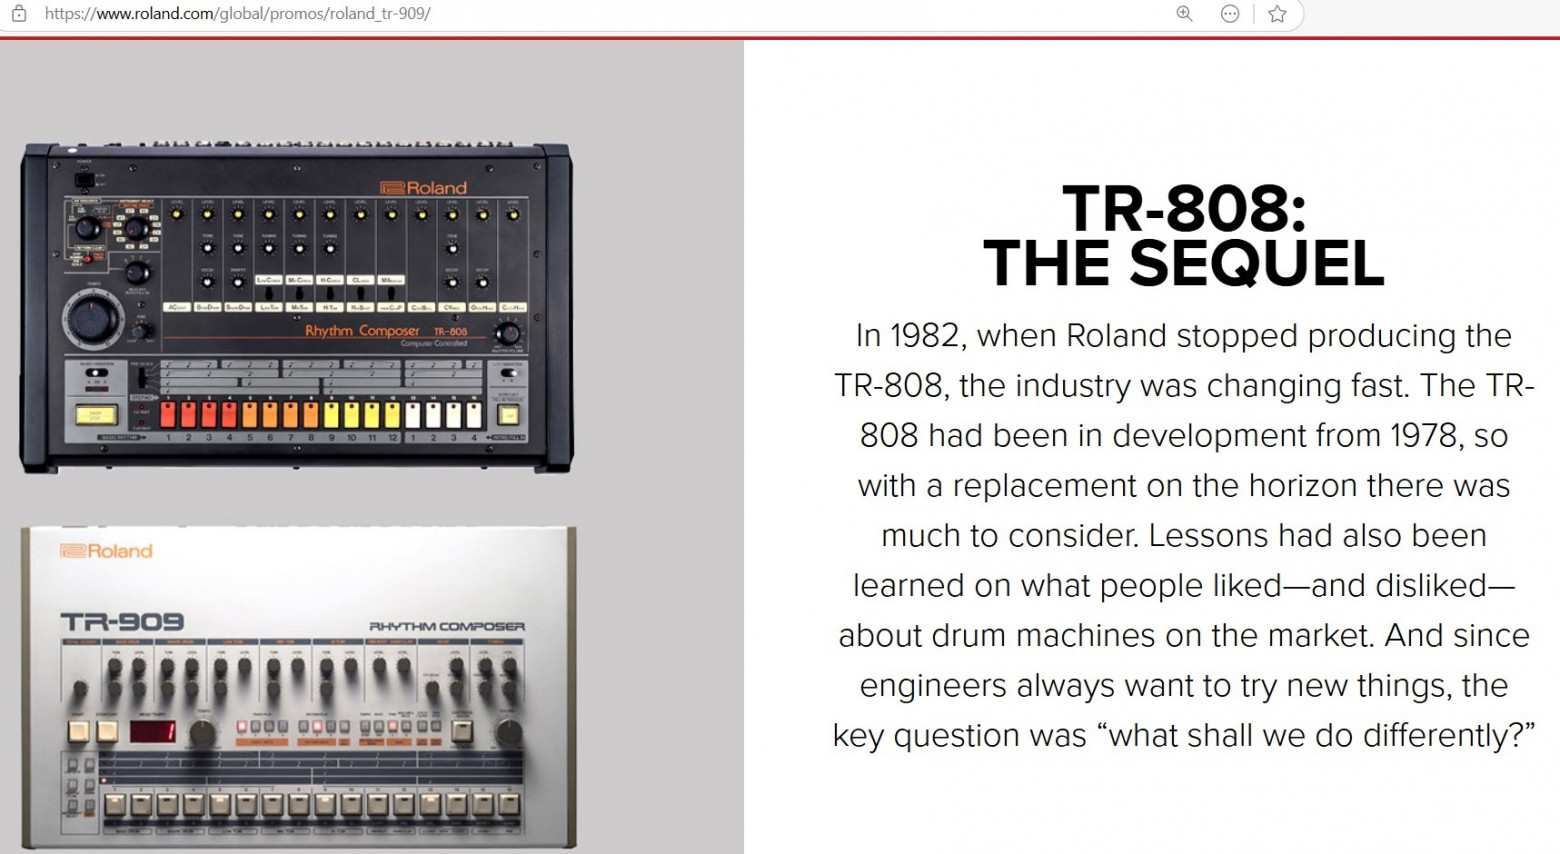Click the line "In 1982, when Roland stopped producing the"
1560x854 pixels.
pyautogui.click(x=1184, y=336)
